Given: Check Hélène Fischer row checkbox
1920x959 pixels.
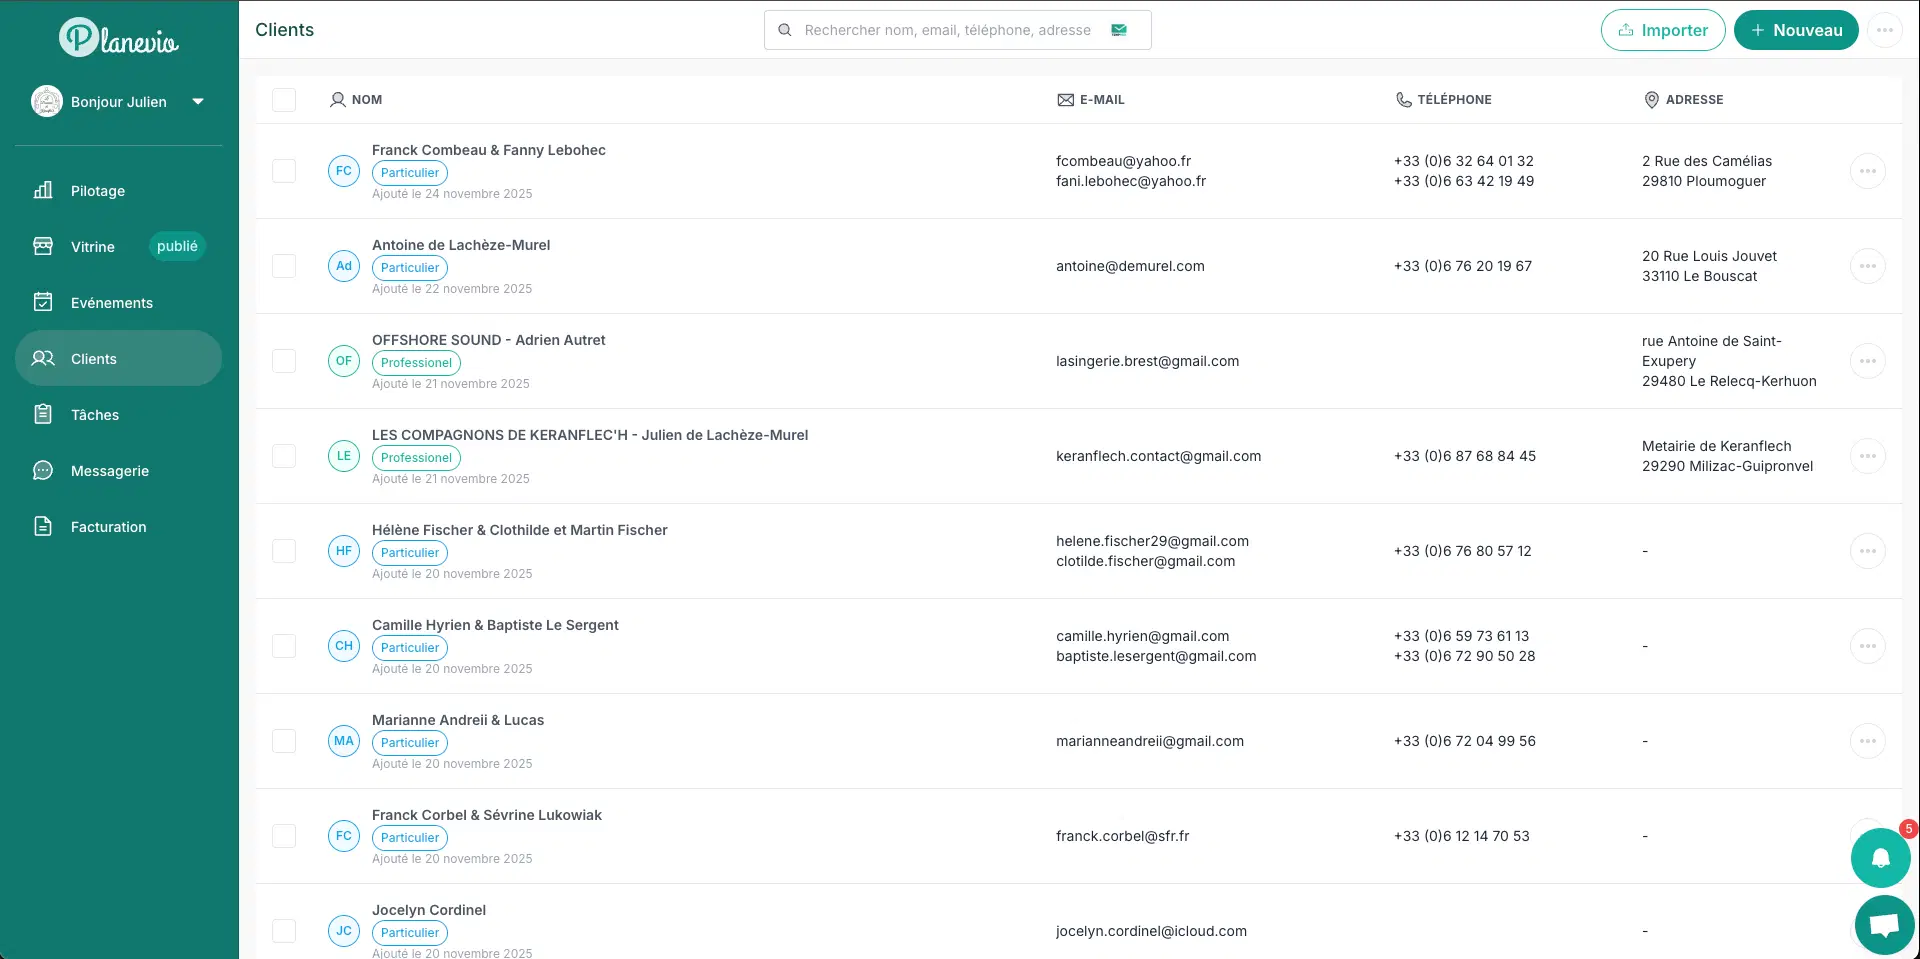Looking at the screenshot, I should coord(284,551).
